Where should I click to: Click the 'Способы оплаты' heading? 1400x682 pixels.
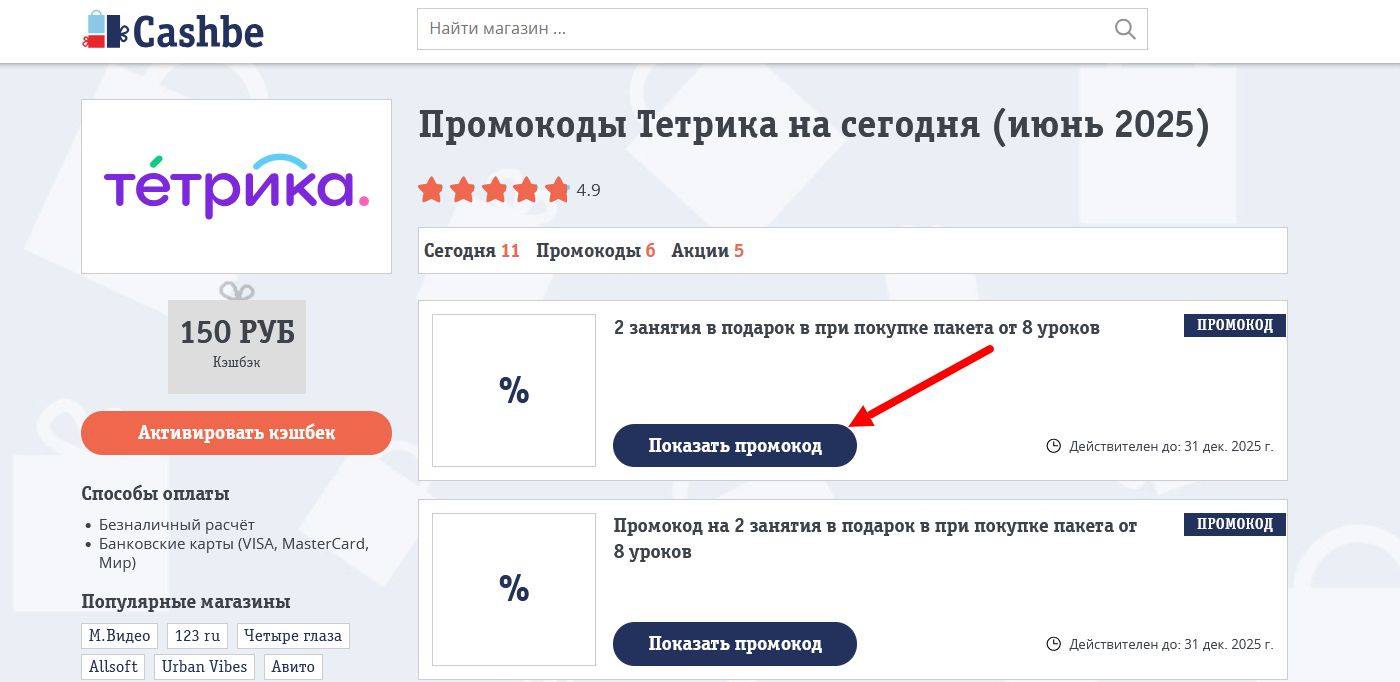(155, 494)
